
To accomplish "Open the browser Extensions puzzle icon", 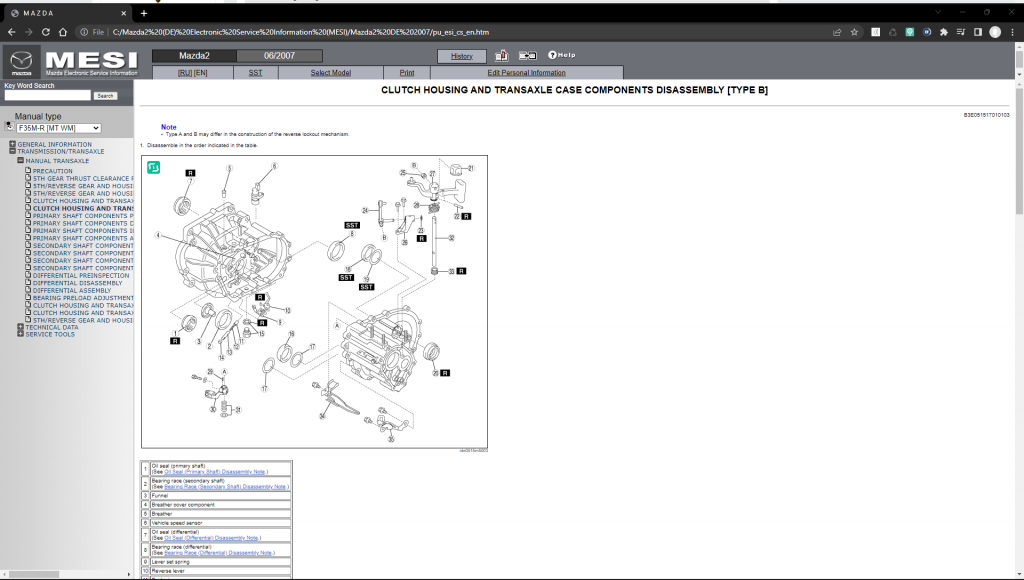I will 943,32.
